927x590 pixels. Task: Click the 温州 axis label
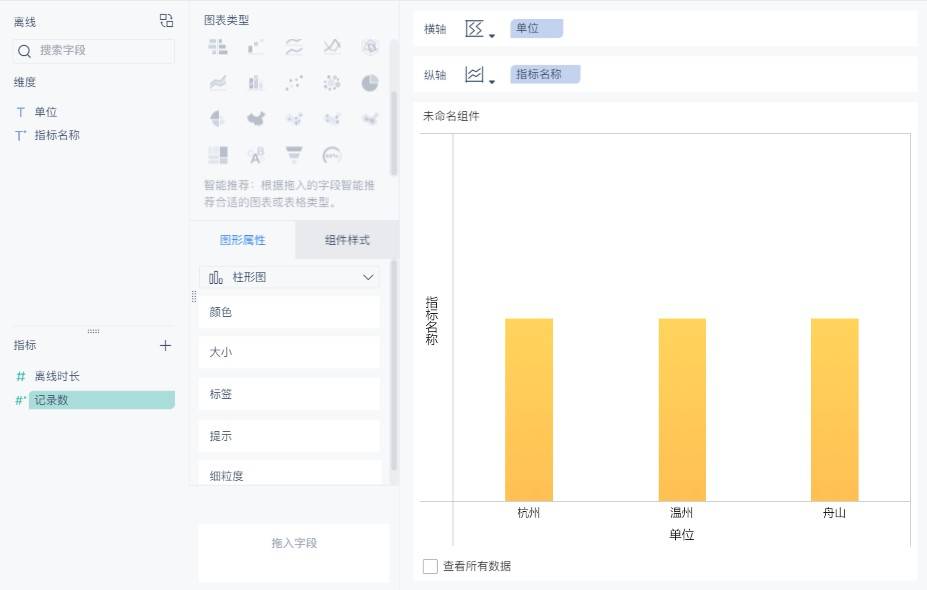(682, 513)
